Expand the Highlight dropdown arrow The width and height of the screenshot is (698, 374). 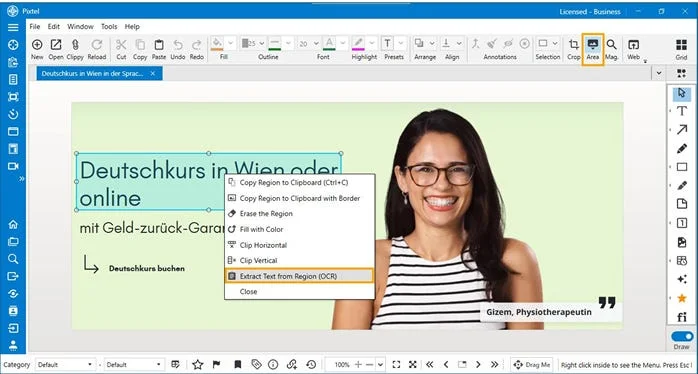[372, 43]
